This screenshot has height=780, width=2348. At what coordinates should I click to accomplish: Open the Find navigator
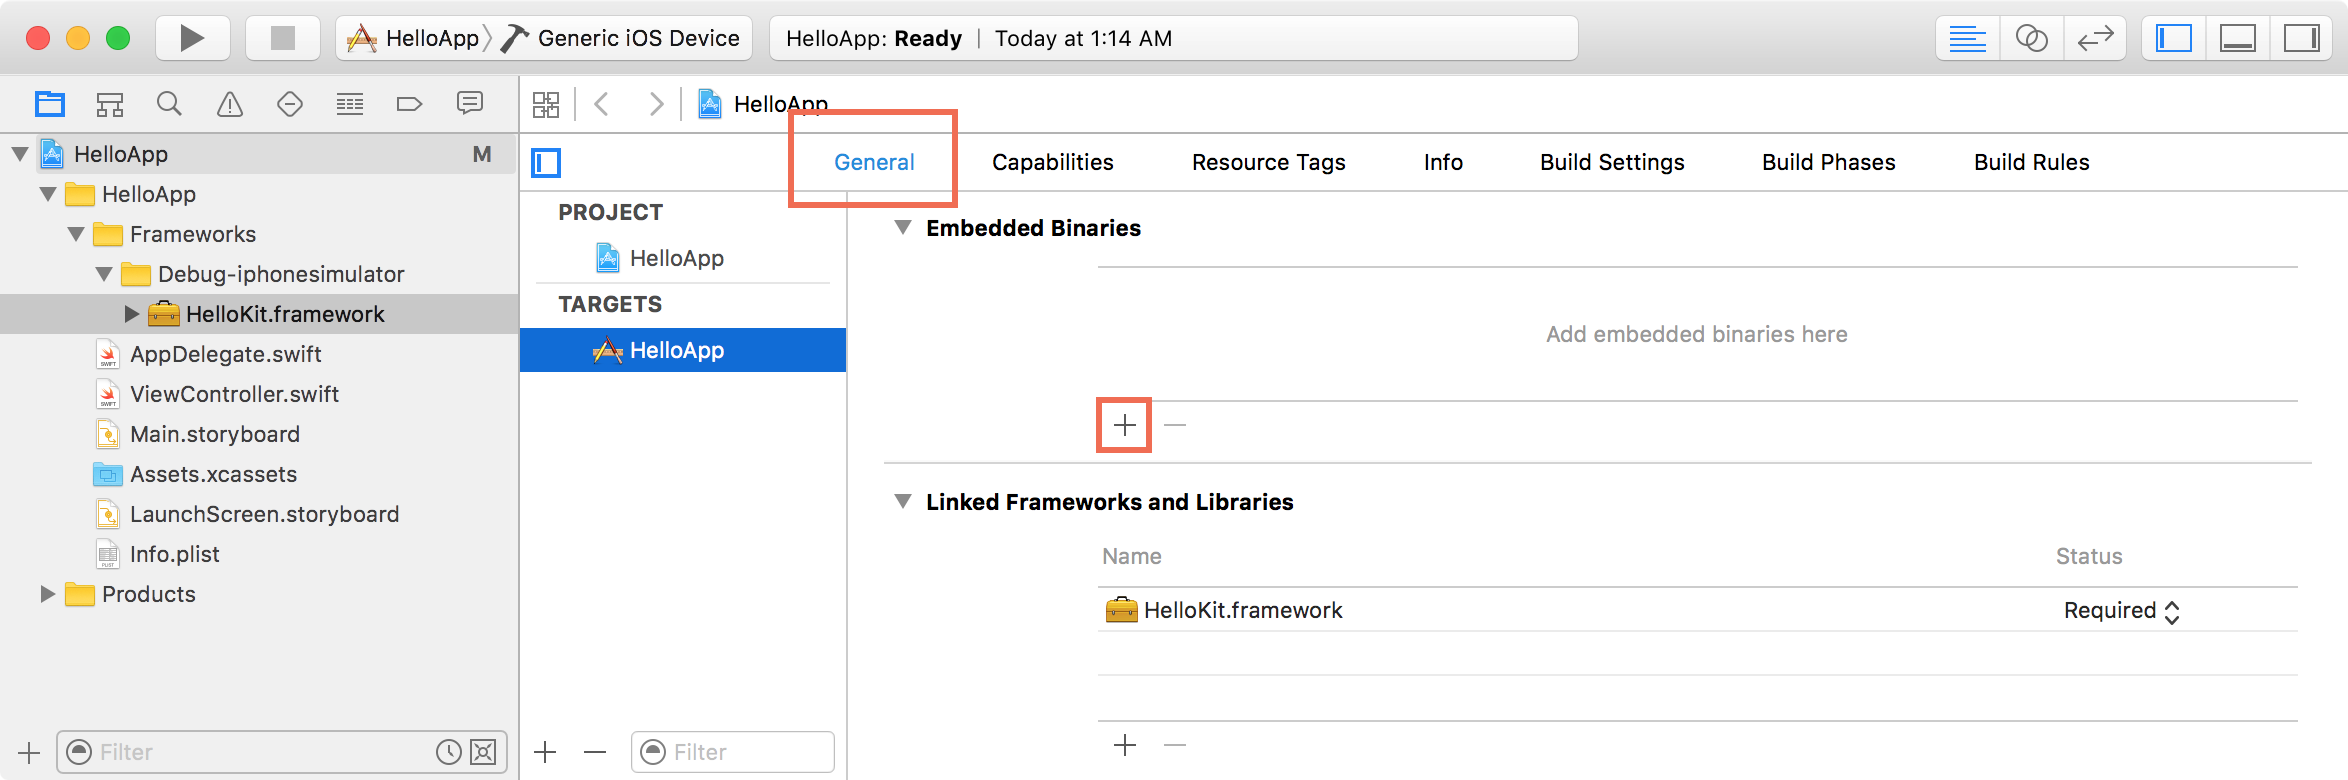pos(169,104)
